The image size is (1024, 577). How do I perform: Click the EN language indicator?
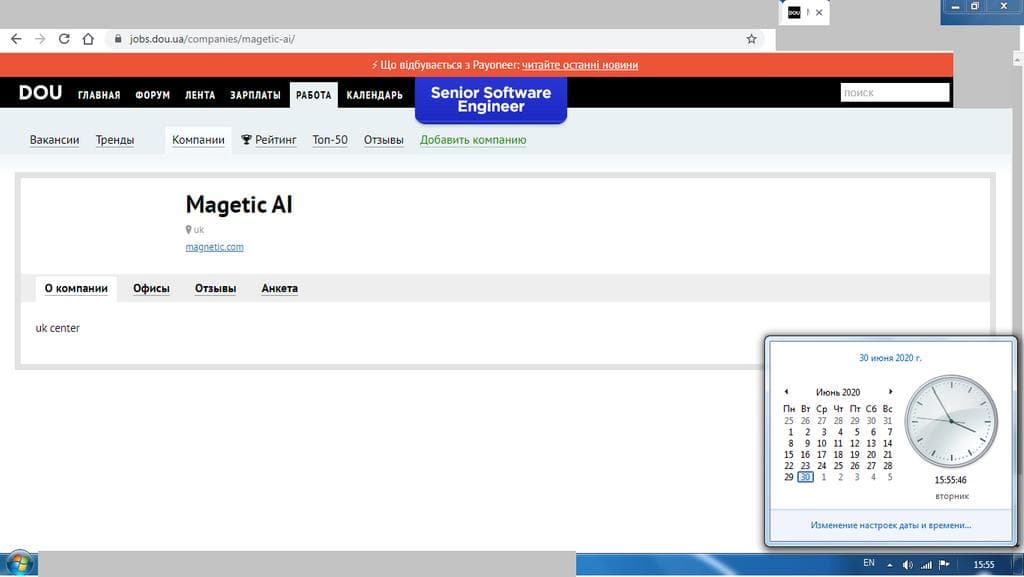pos(869,563)
